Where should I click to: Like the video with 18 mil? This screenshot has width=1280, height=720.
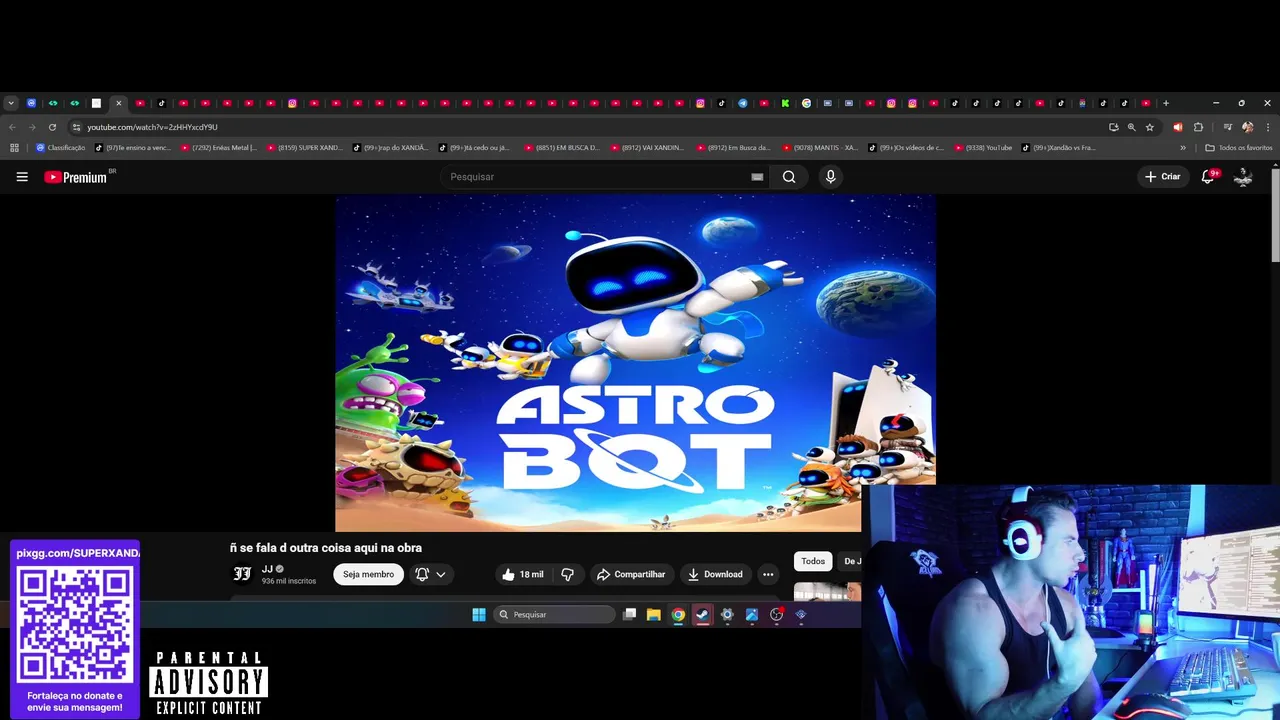tap(523, 574)
